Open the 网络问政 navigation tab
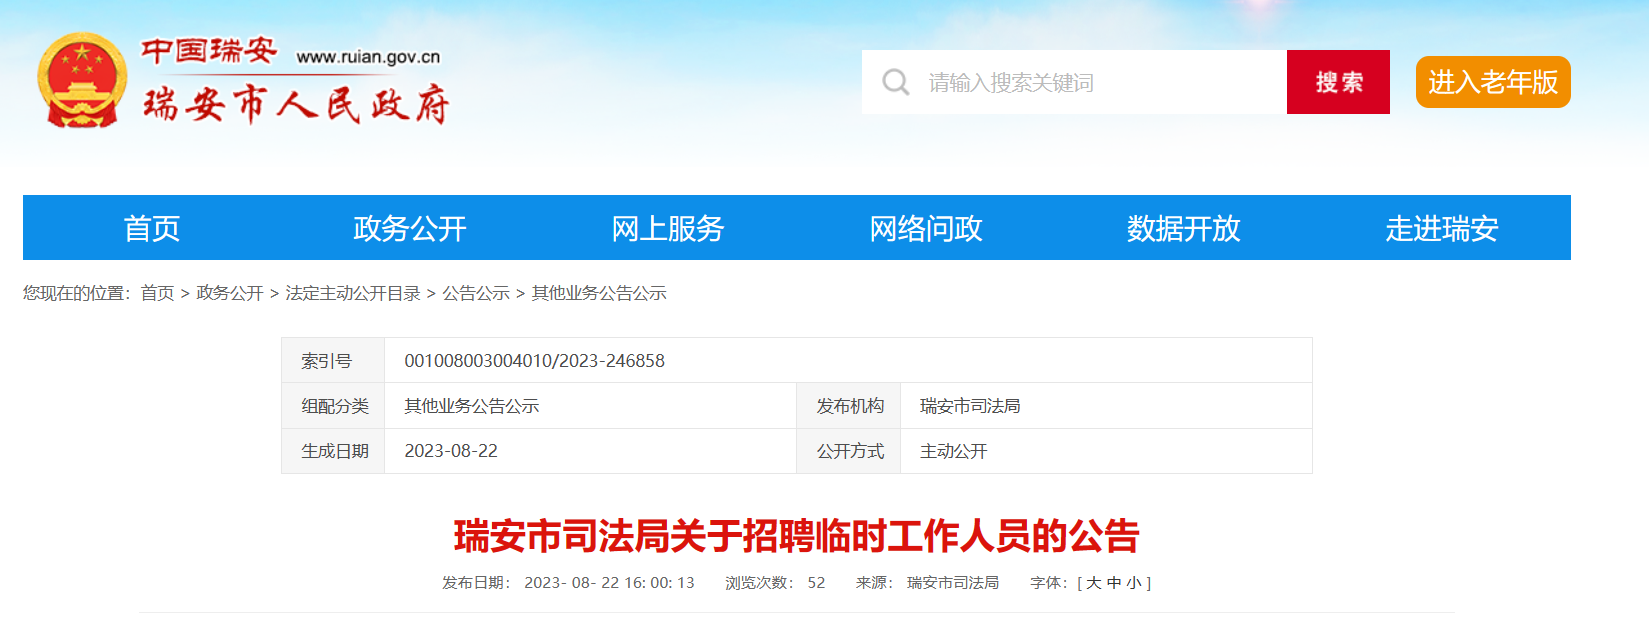 [x=926, y=228]
